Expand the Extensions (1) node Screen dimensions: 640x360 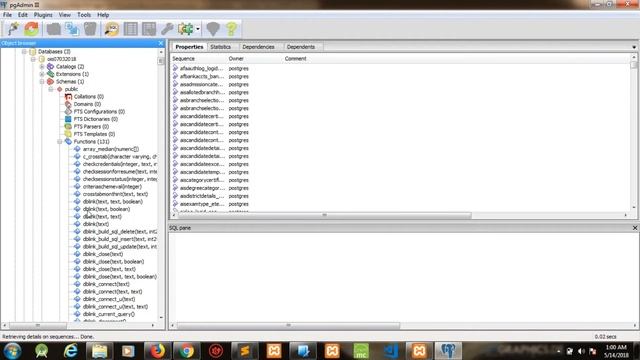(x=42, y=74)
